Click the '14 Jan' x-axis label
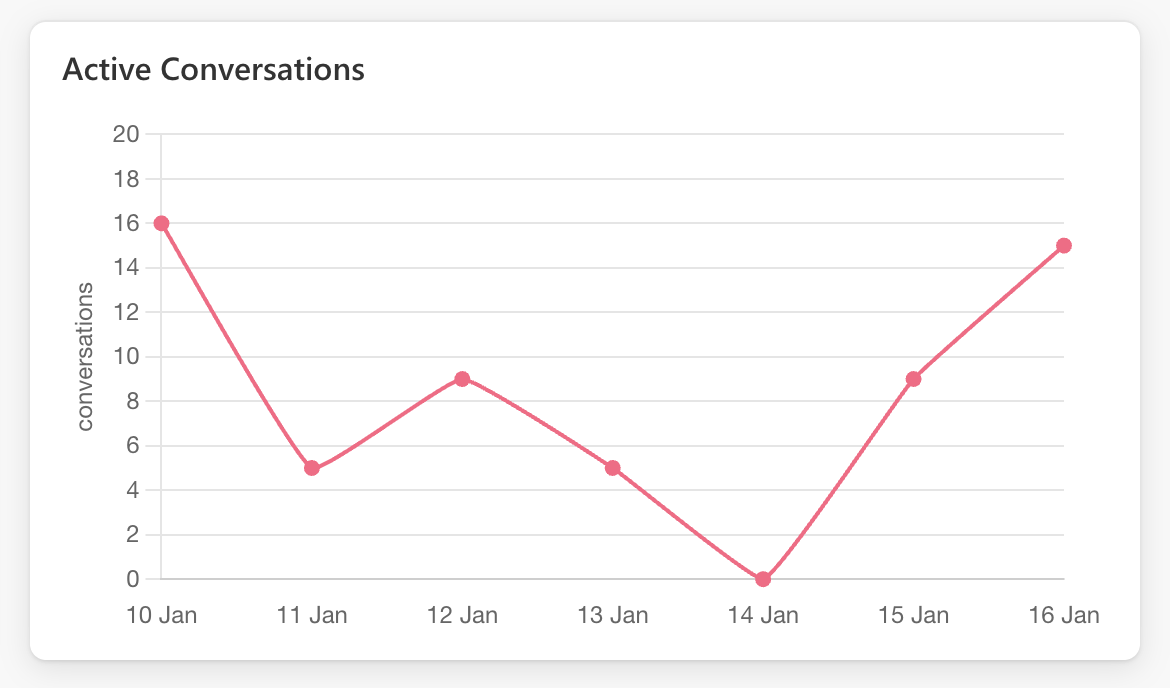 pos(763,615)
